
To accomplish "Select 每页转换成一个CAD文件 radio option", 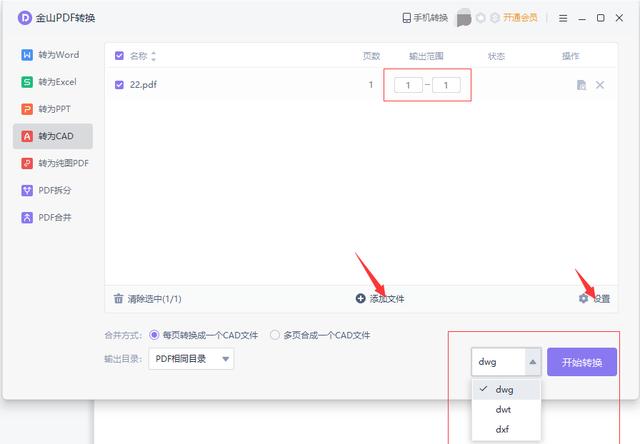I will 204,335.
